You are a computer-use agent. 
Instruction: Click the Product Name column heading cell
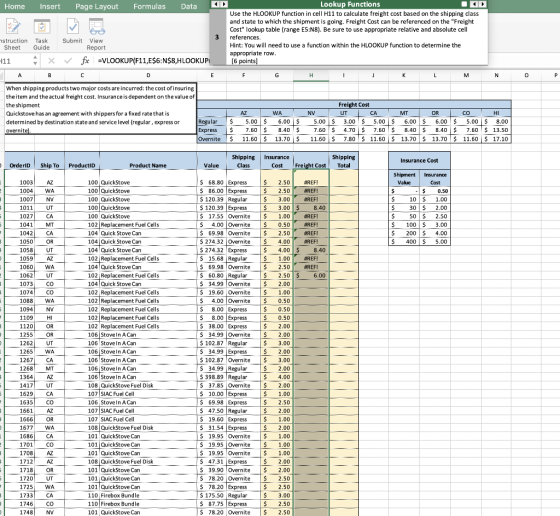[148, 161]
